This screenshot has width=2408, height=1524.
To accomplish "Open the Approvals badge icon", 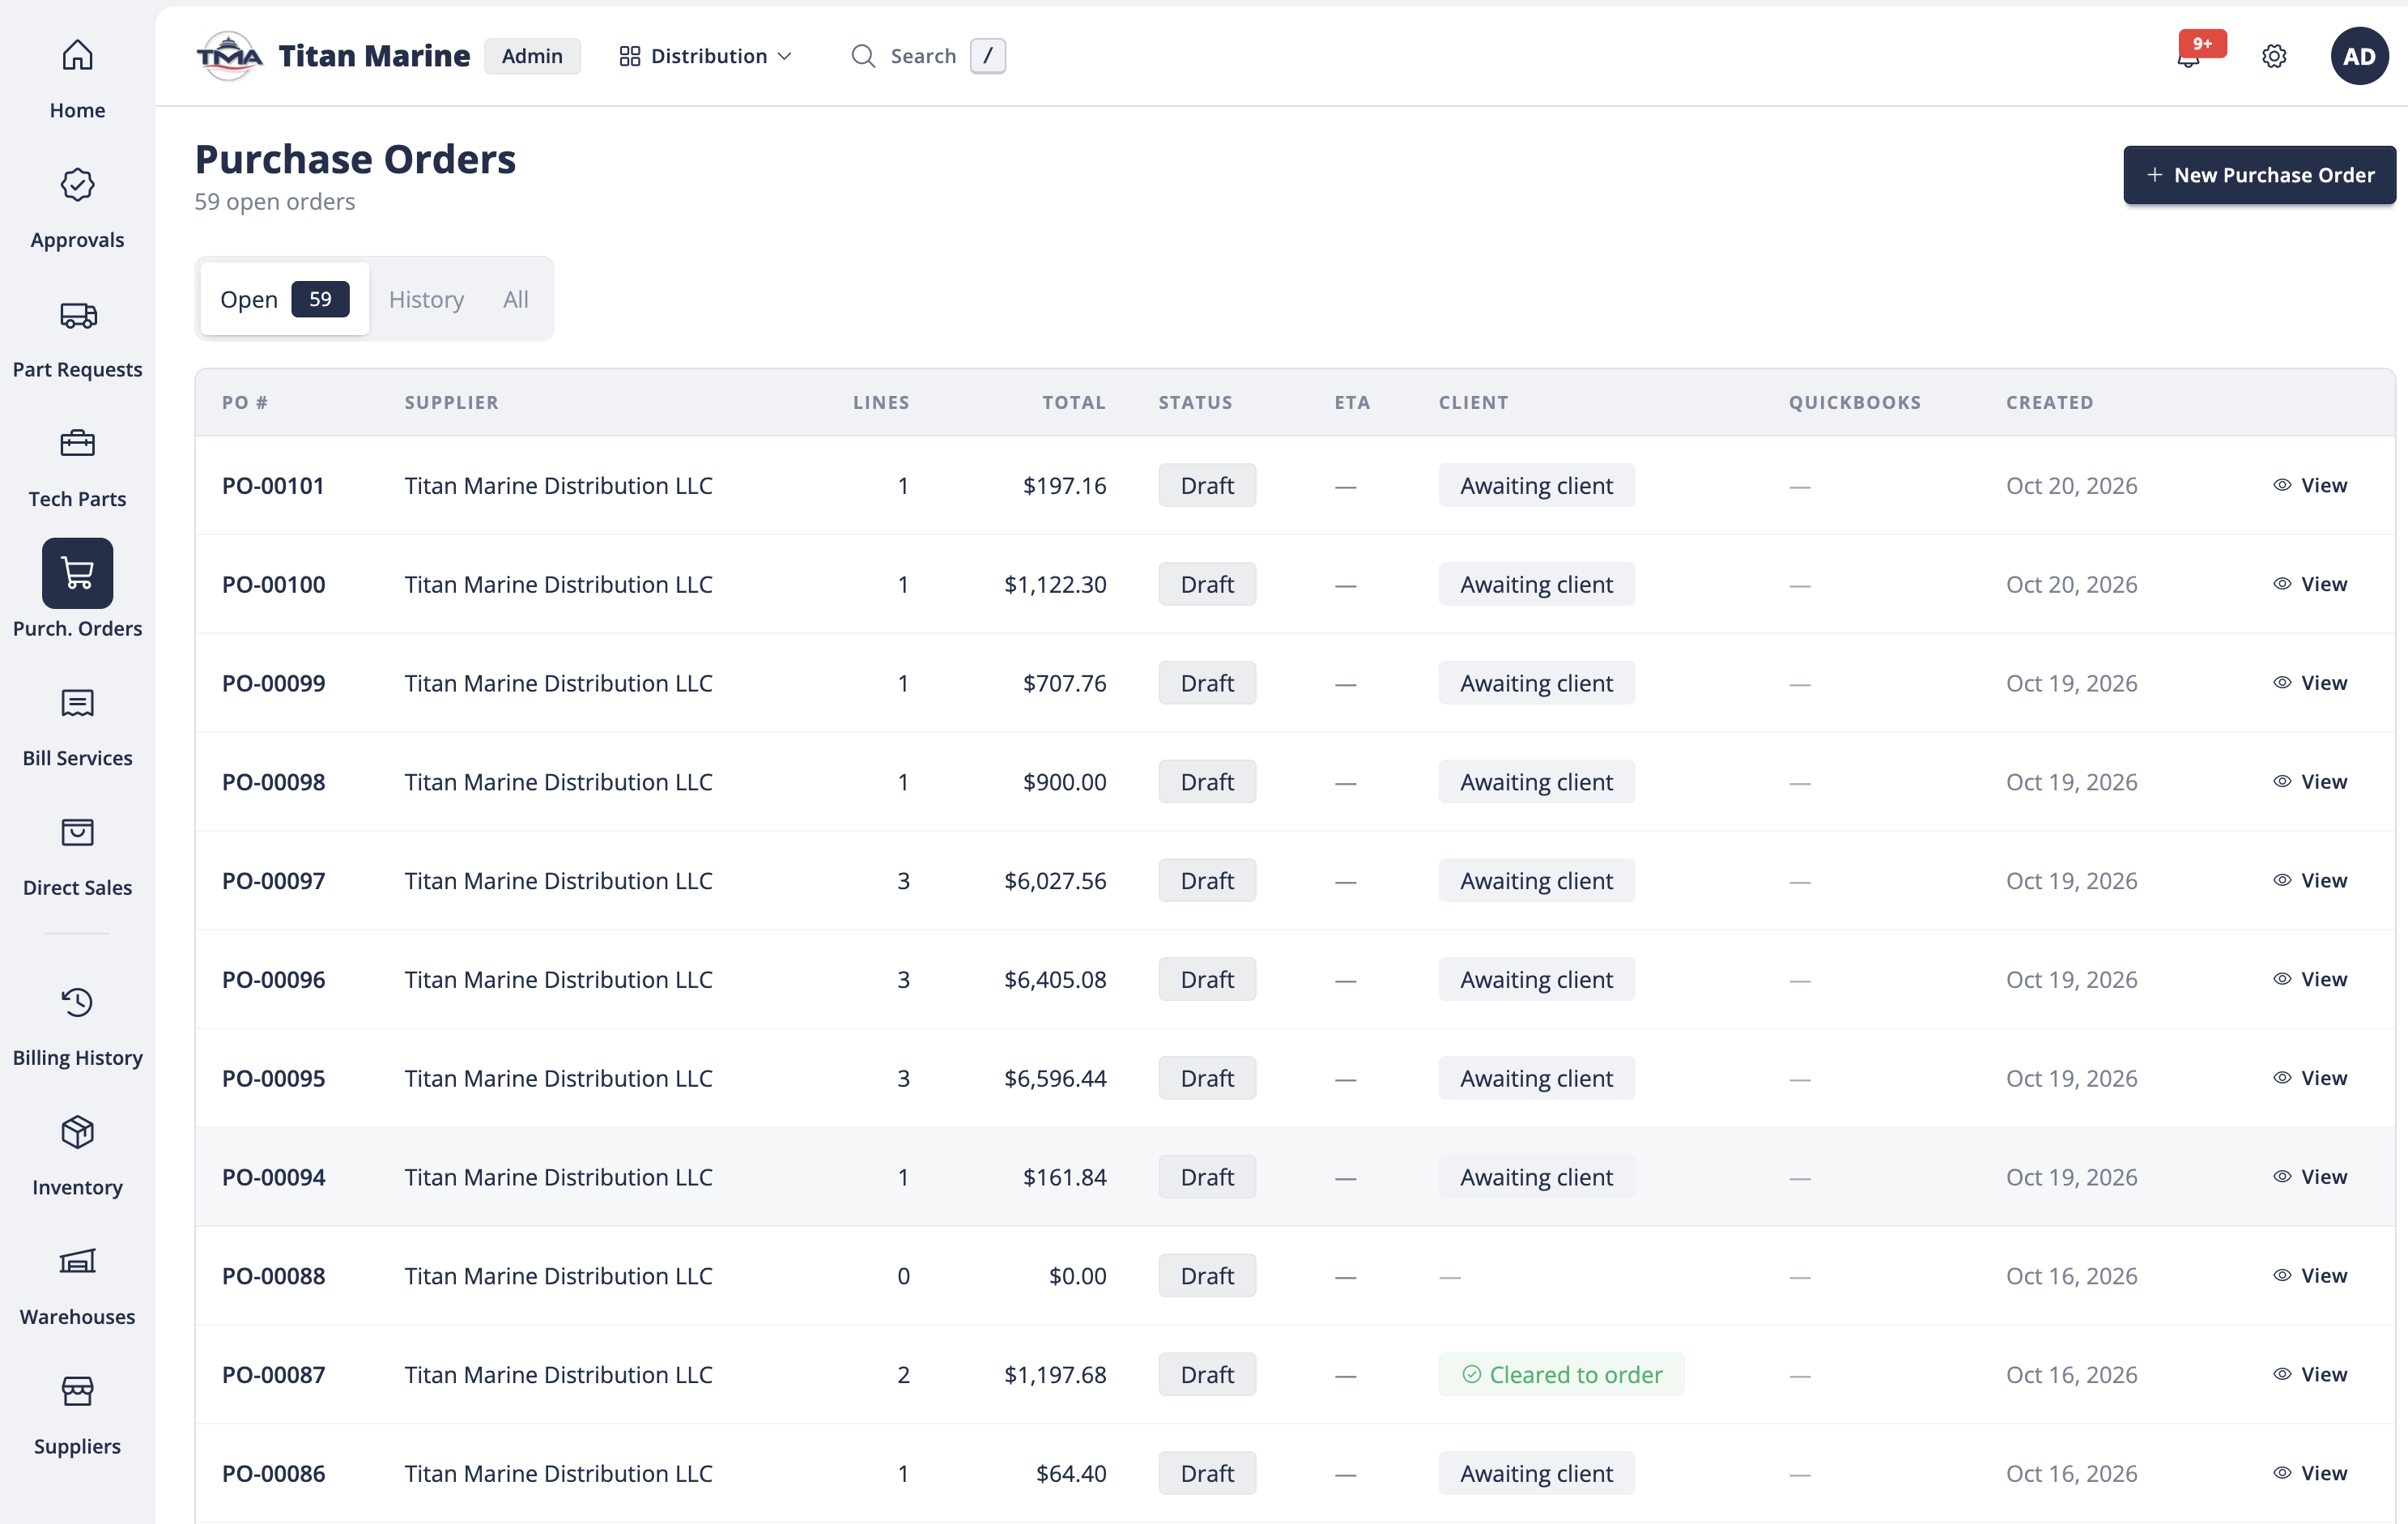I will [x=77, y=185].
